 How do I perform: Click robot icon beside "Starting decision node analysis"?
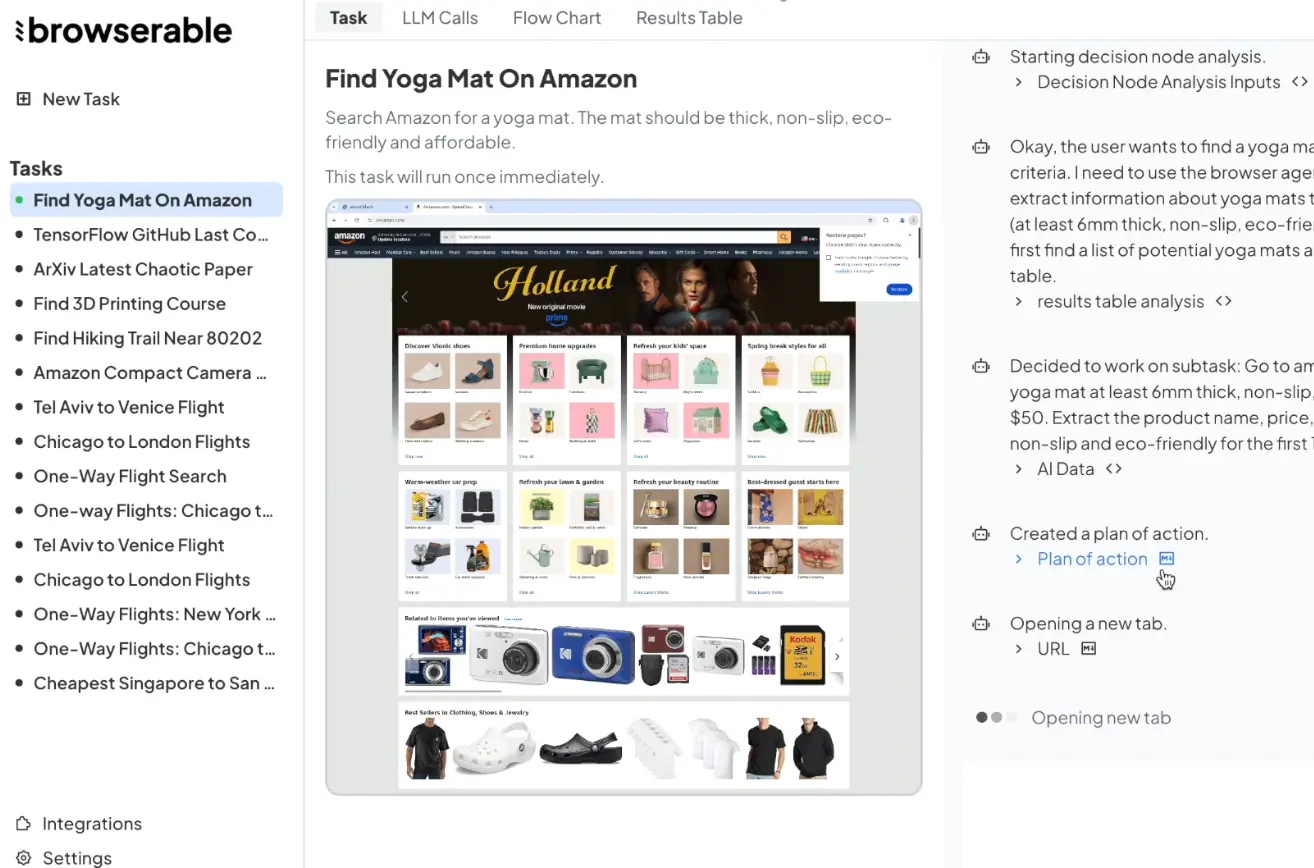pyautogui.click(x=980, y=57)
